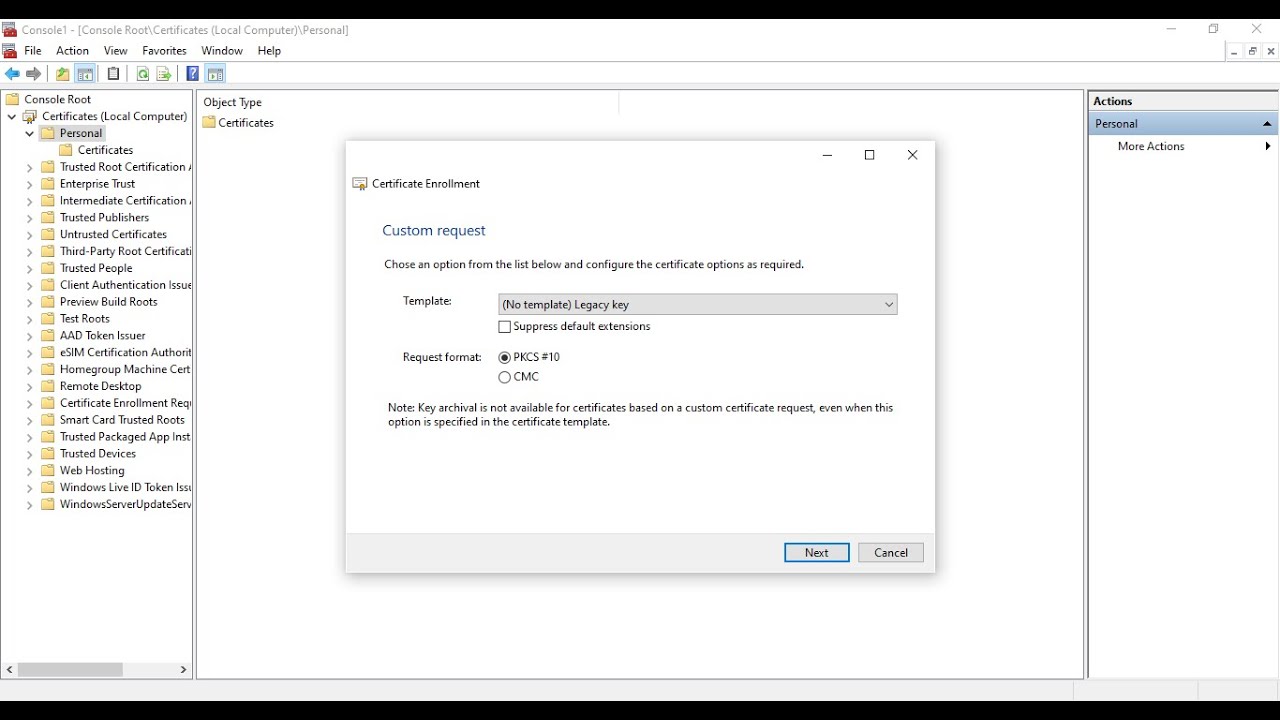Screen dimensions: 1280x720
Task: Click the blue Help question mark icon
Action: [x=193, y=74]
